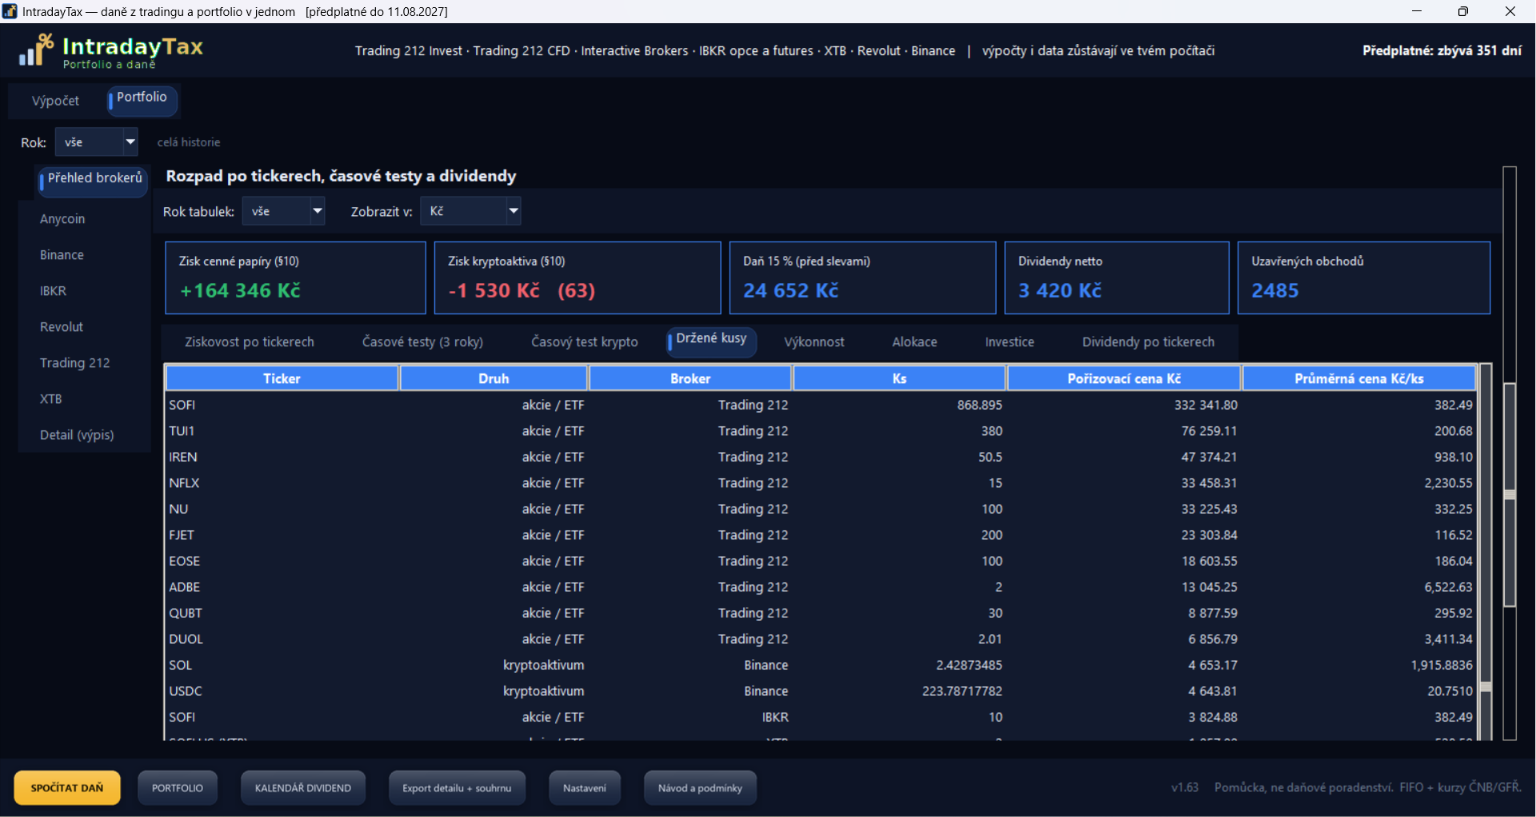This screenshot has width=1536, height=817.
Task: Click the Uzavřených obchodů 2485 card
Action: pos(1364,278)
